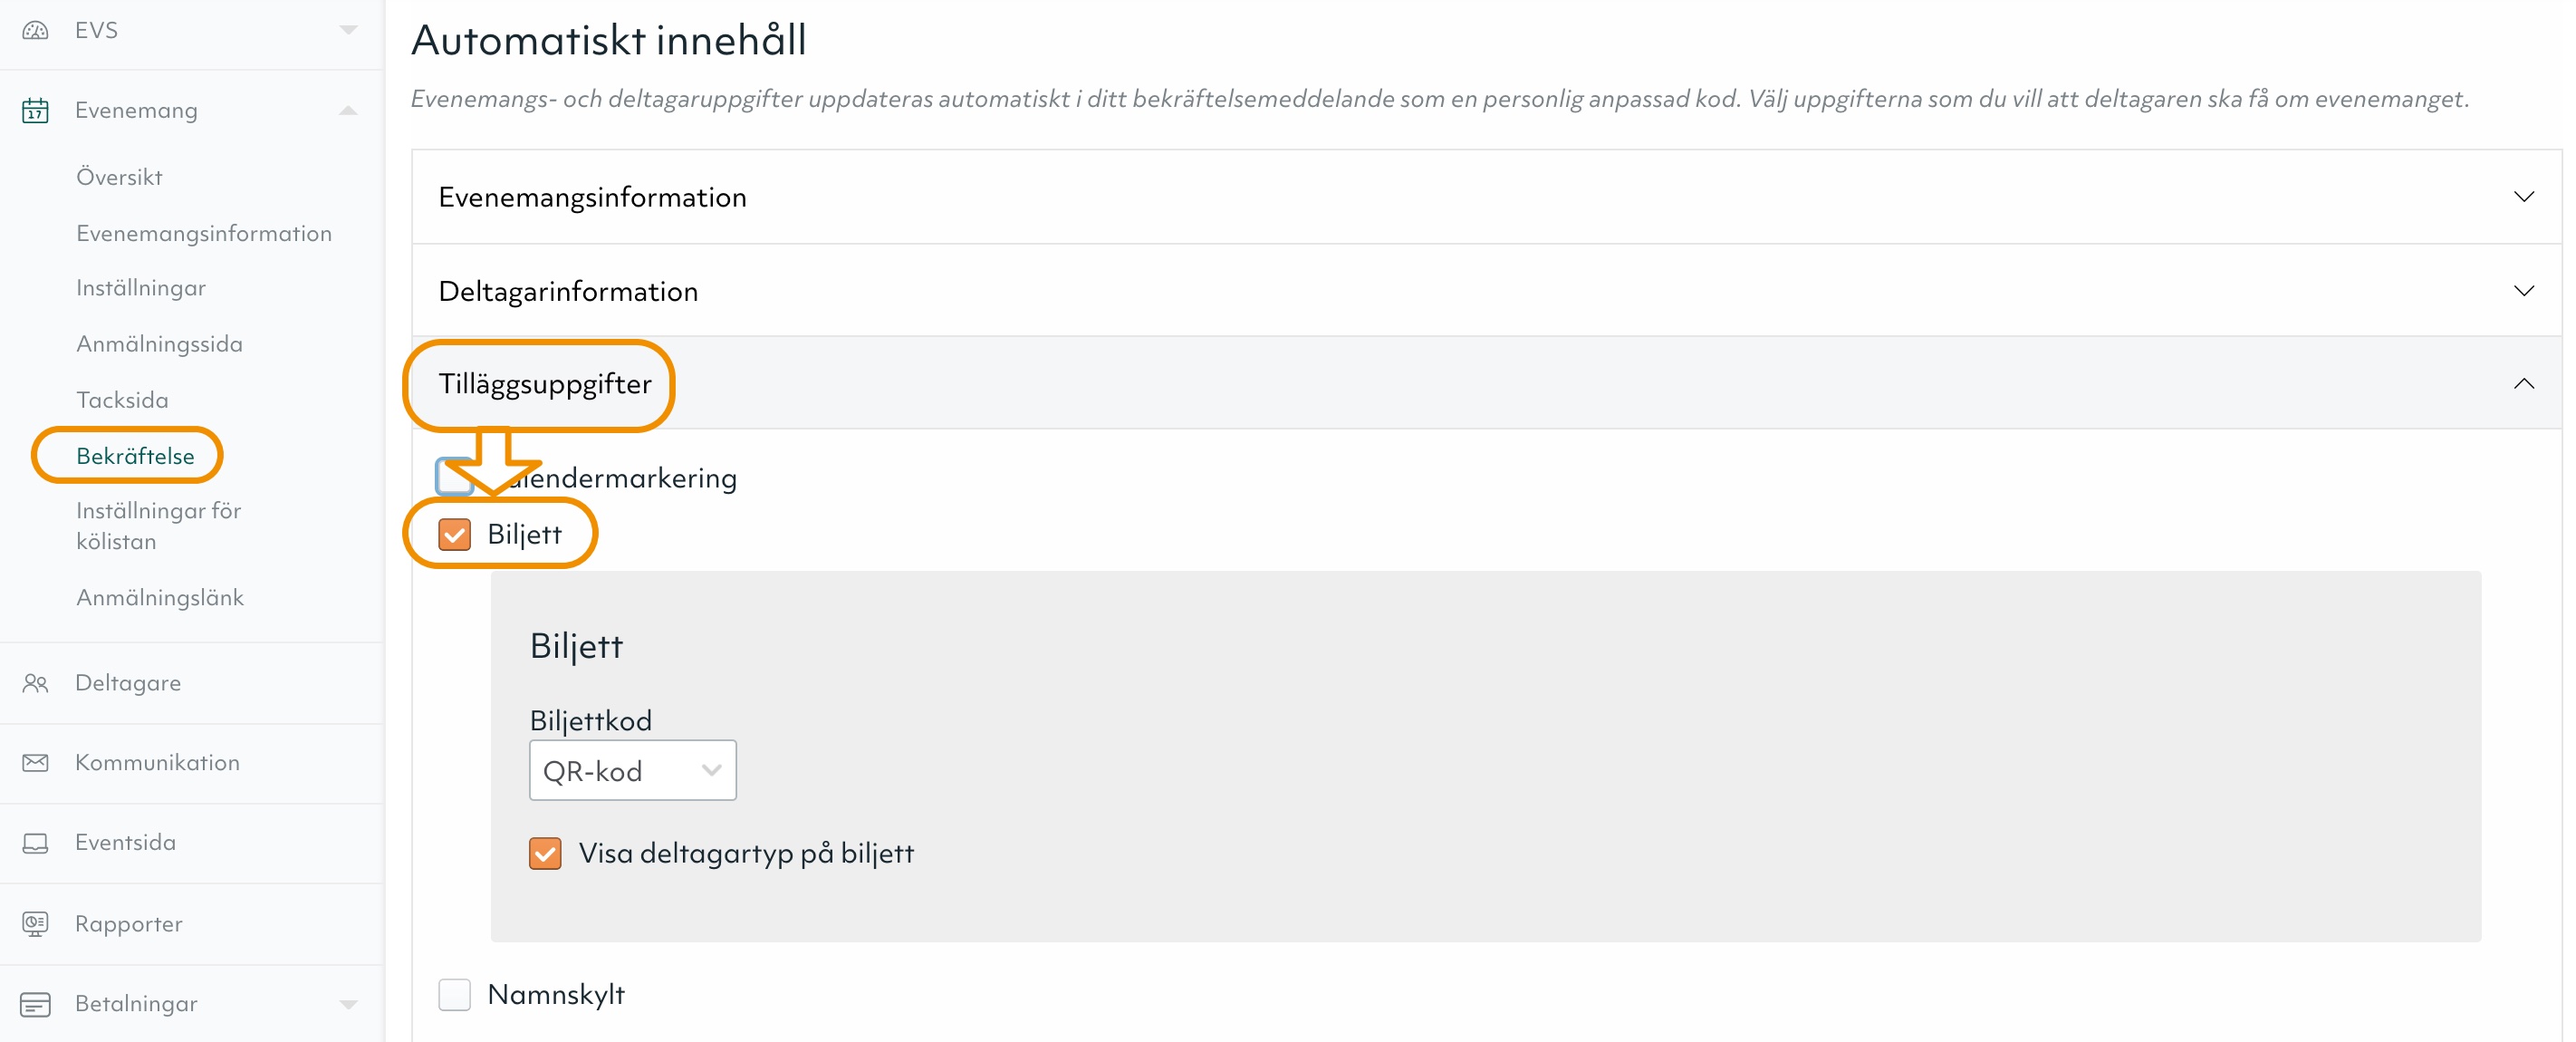Image resolution: width=2576 pixels, height=1042 pixels.
Task: Expand the Deltagarinformation section chevron
Action: click(x=2523, y=291)
